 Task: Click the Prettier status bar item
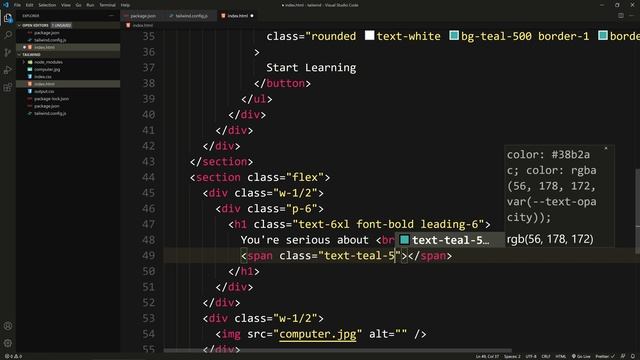pyautogui.click(x=605, y=356)
